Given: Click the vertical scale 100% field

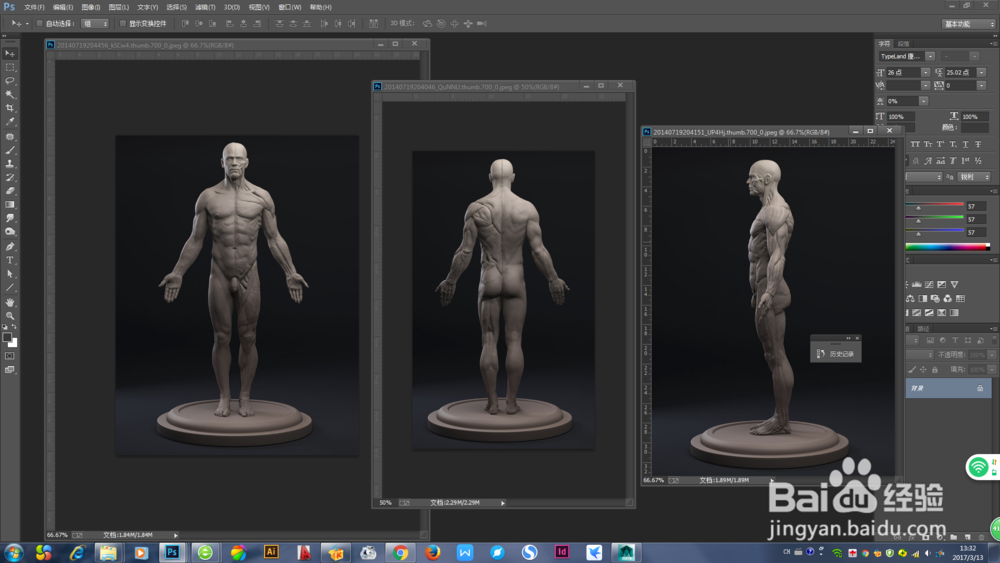Looking at the screenshot, I should point(900,117).
